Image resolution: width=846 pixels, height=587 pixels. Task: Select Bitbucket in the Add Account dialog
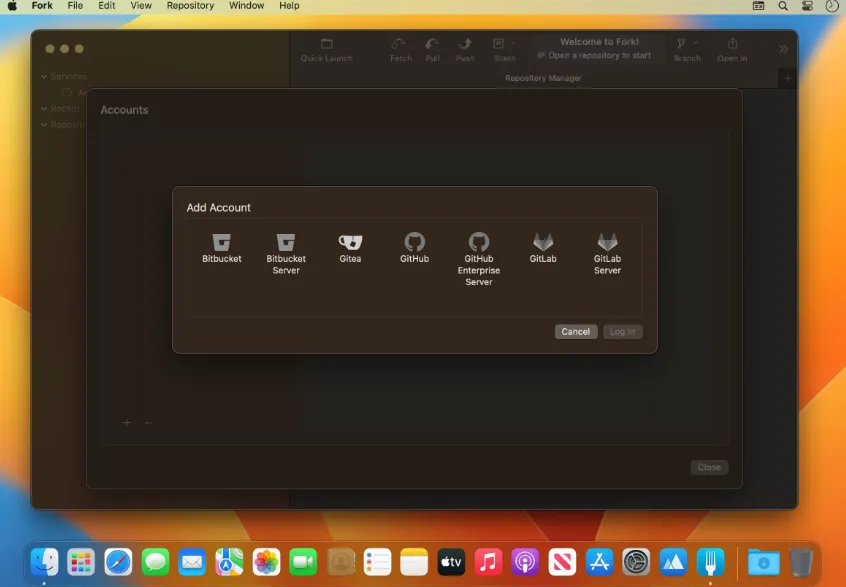click(221, 248)
